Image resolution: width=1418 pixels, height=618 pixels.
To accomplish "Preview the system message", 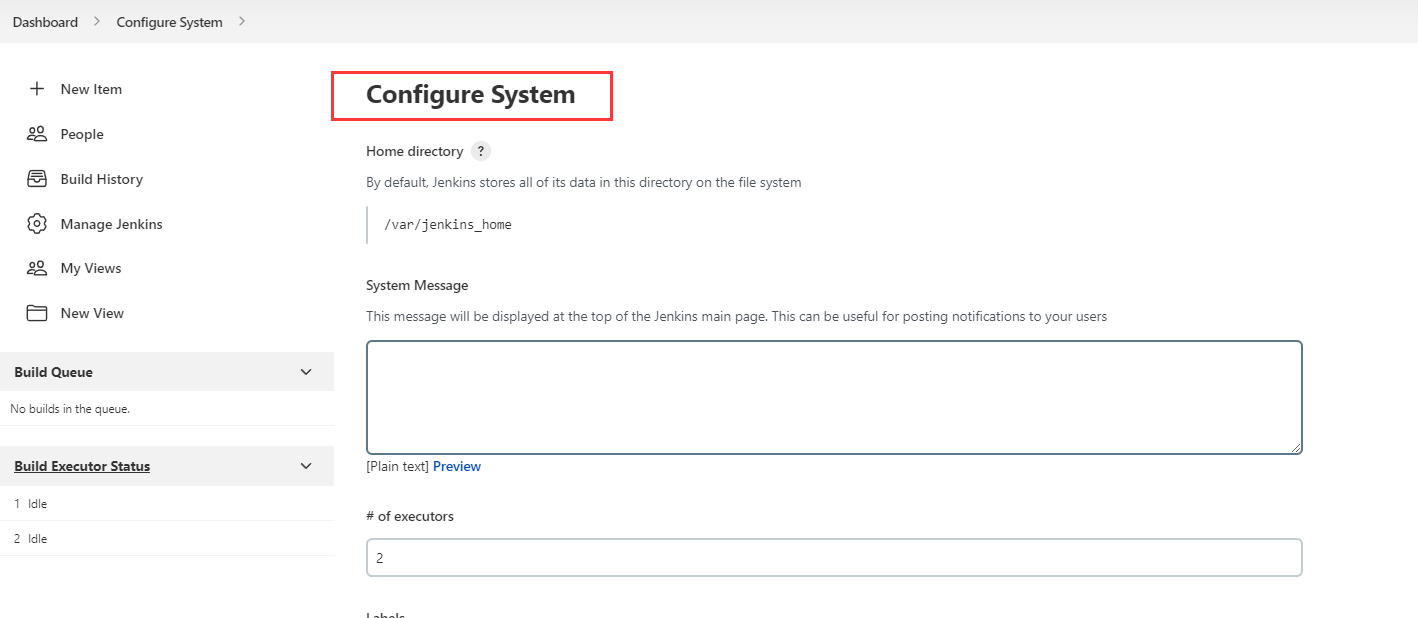I will 456,467.
